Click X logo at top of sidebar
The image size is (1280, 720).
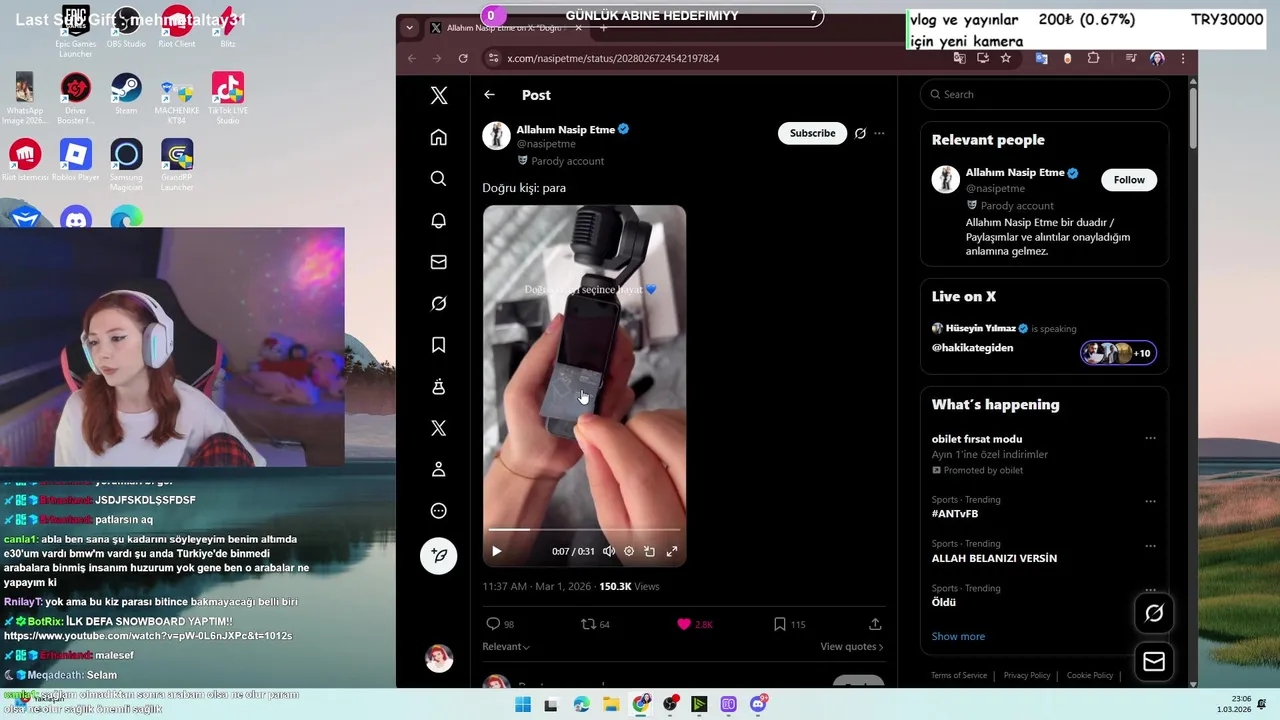tap(438, 95)
